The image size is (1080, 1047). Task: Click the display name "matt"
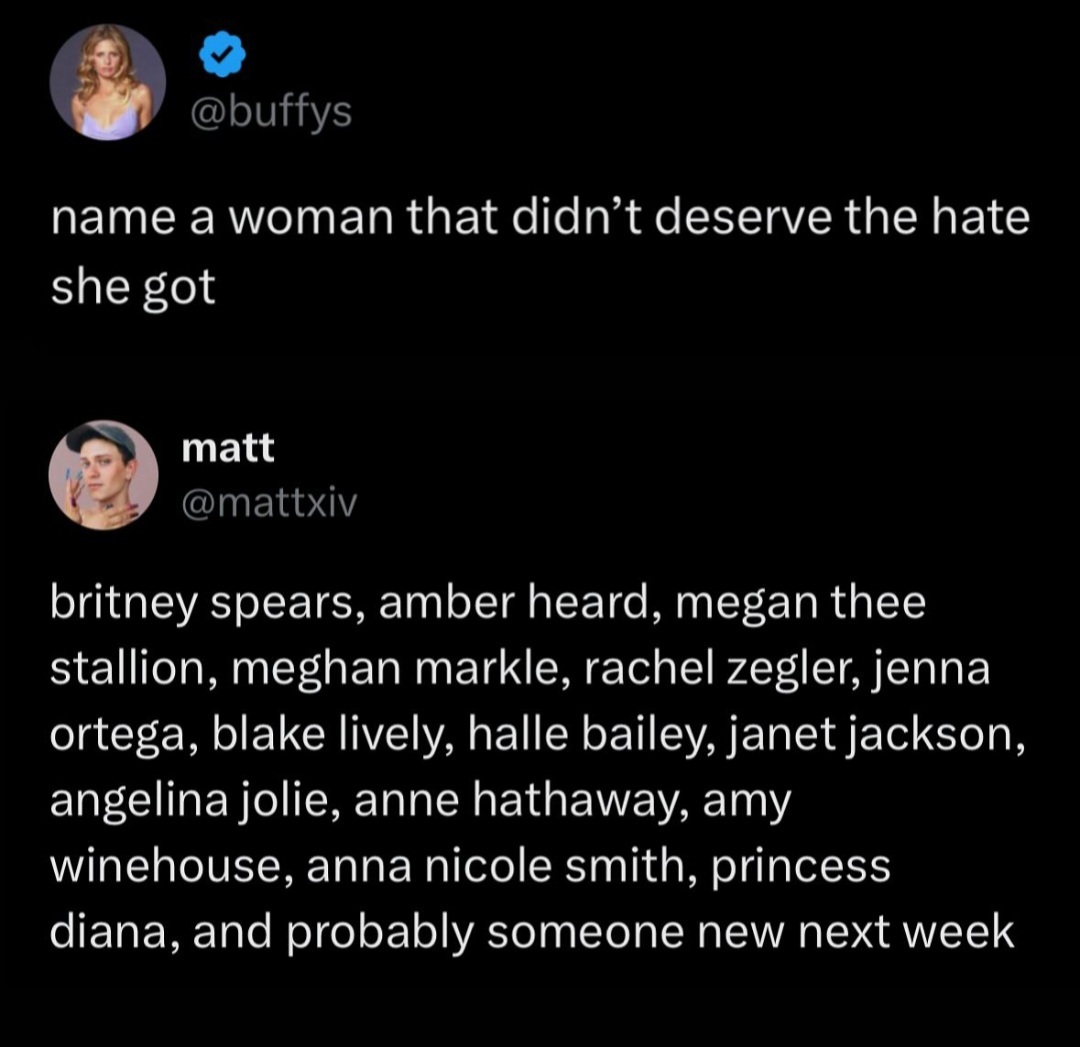pyautogui.click(x=228, y=448)
